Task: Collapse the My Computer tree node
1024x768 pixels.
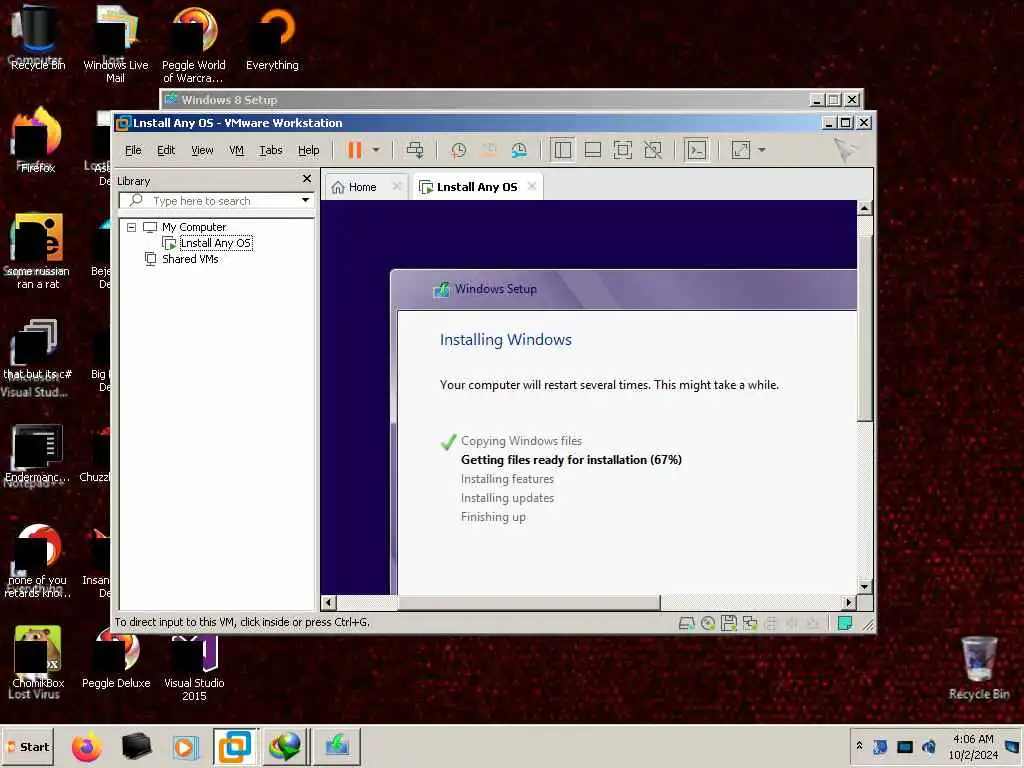Action: [x=131, y=227]
